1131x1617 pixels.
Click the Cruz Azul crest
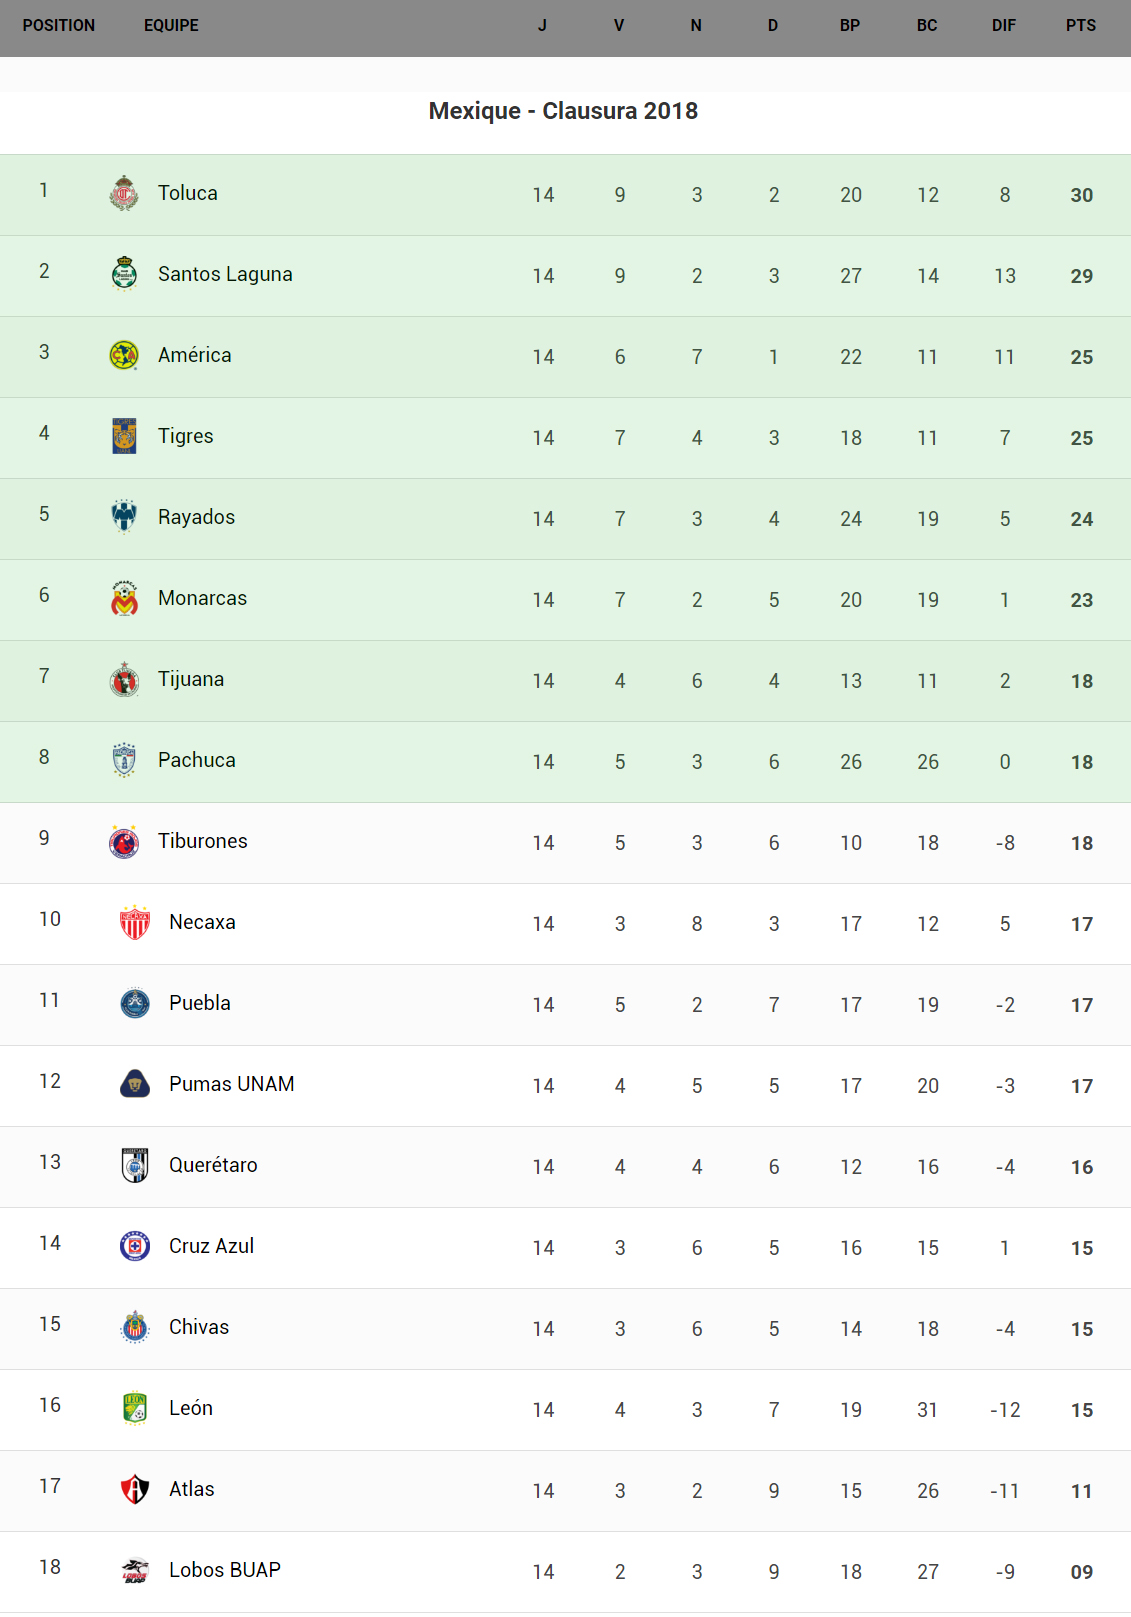tap(135, 1246)
